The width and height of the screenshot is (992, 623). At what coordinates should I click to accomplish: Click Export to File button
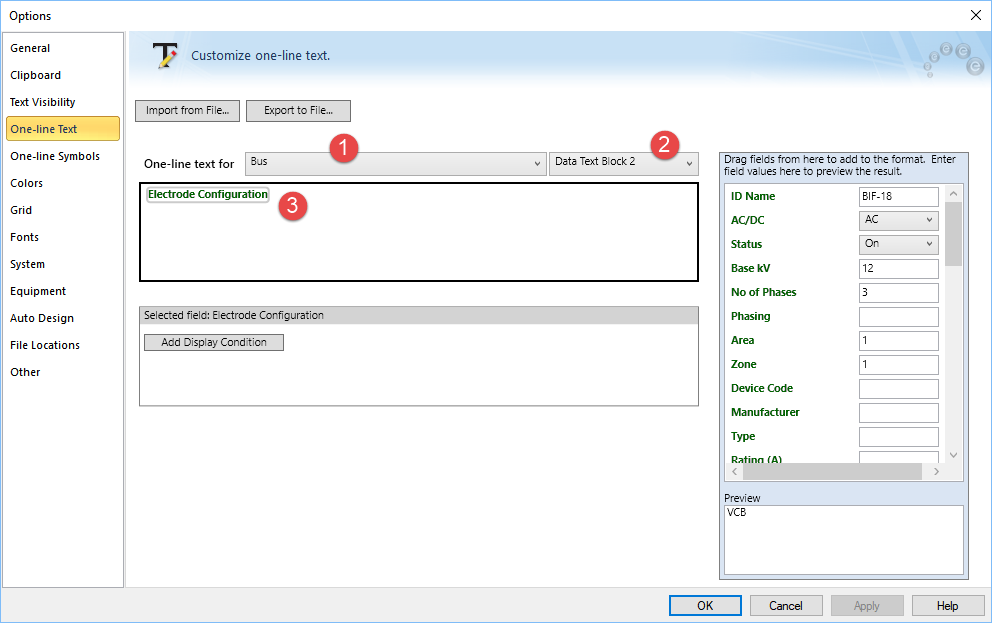298,111
